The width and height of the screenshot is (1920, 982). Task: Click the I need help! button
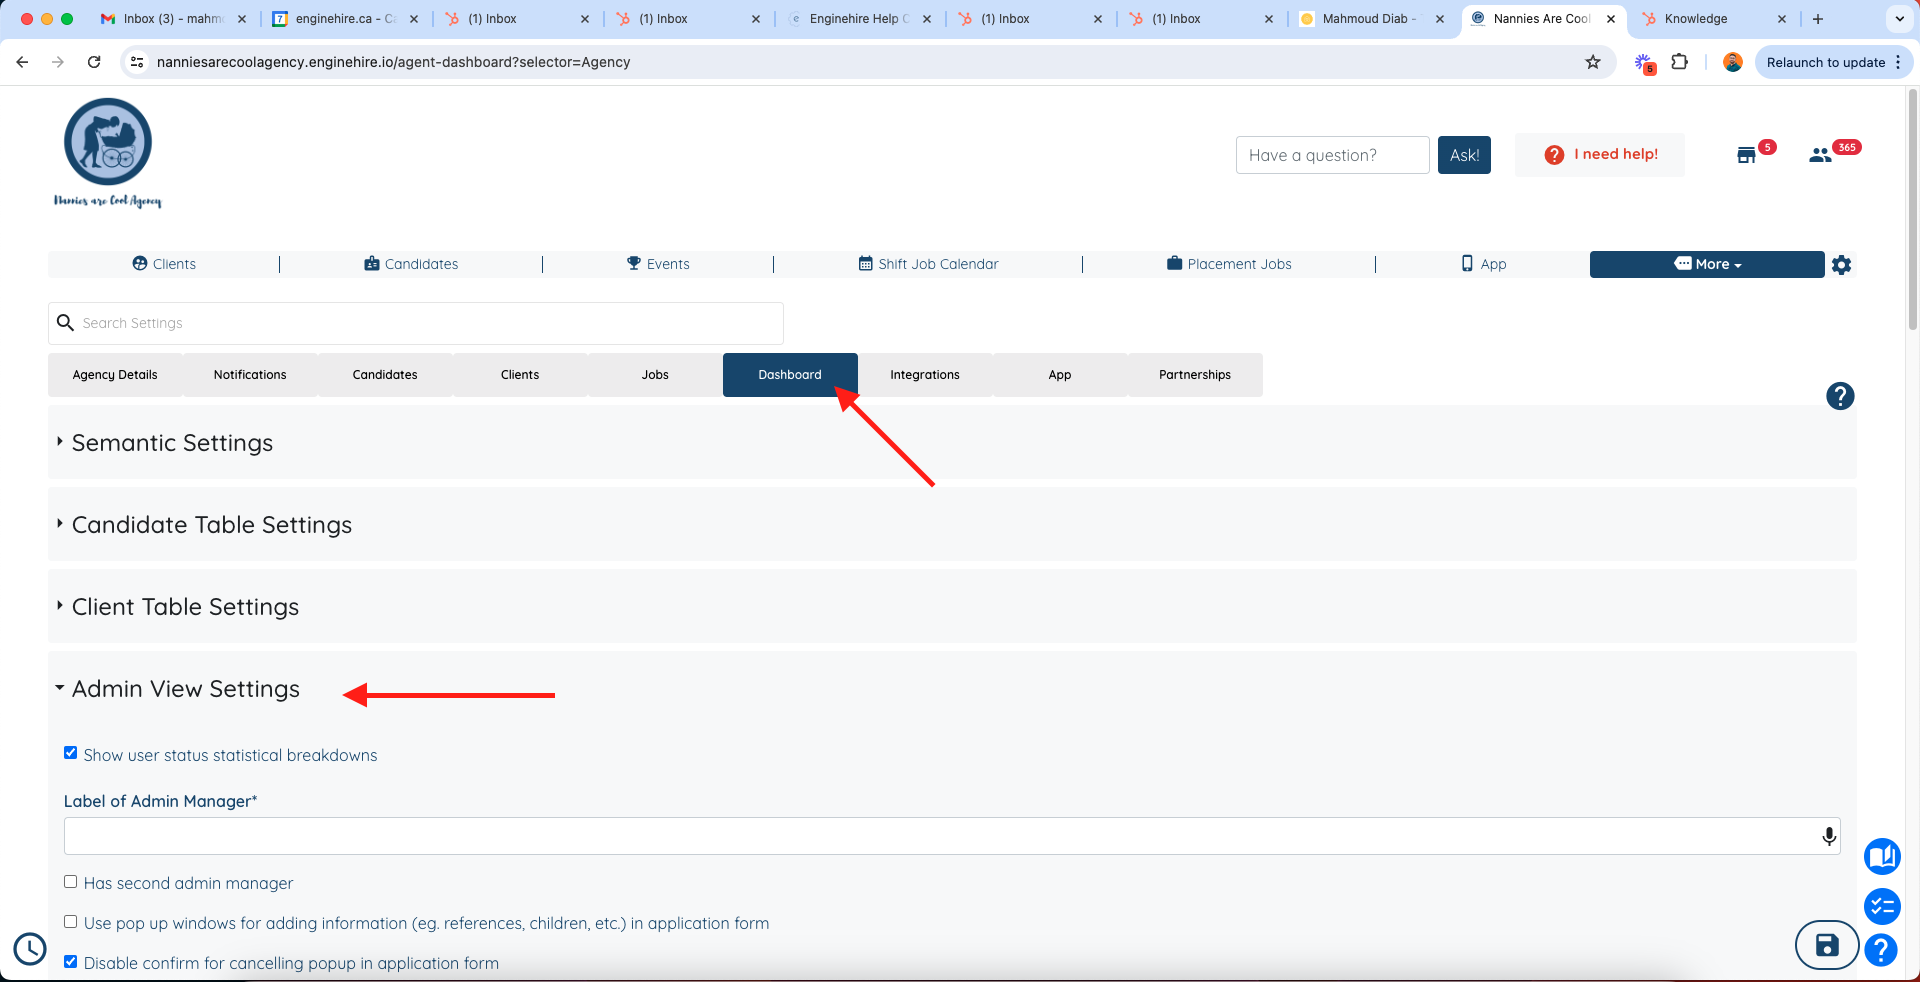coord(1600,155)
